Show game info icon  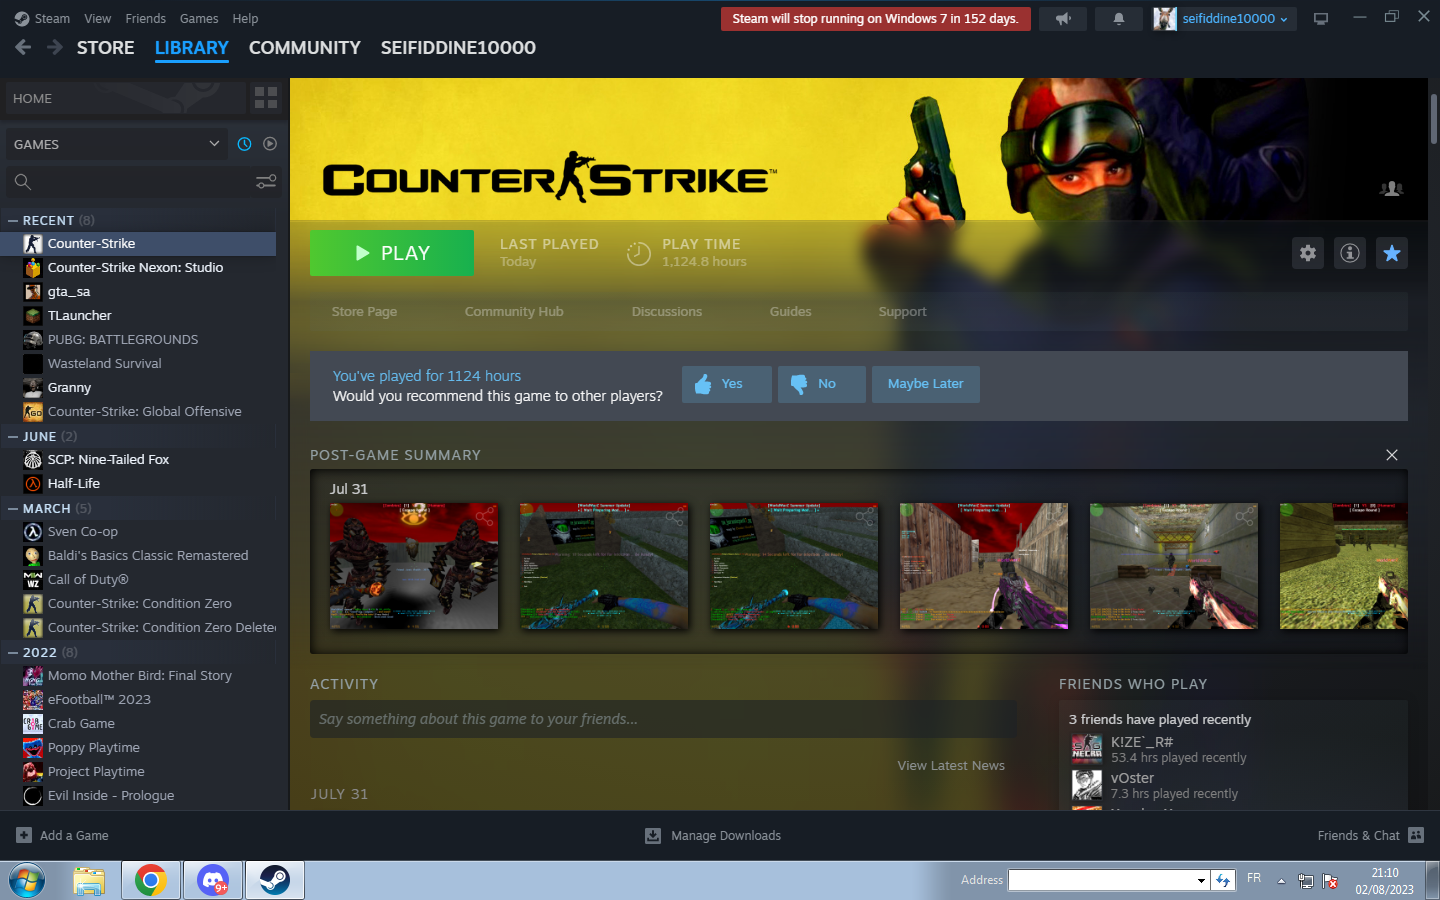point(1349,253)
